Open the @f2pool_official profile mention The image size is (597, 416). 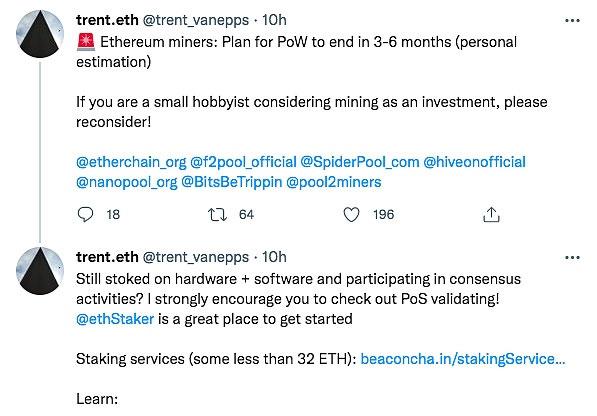243,162
